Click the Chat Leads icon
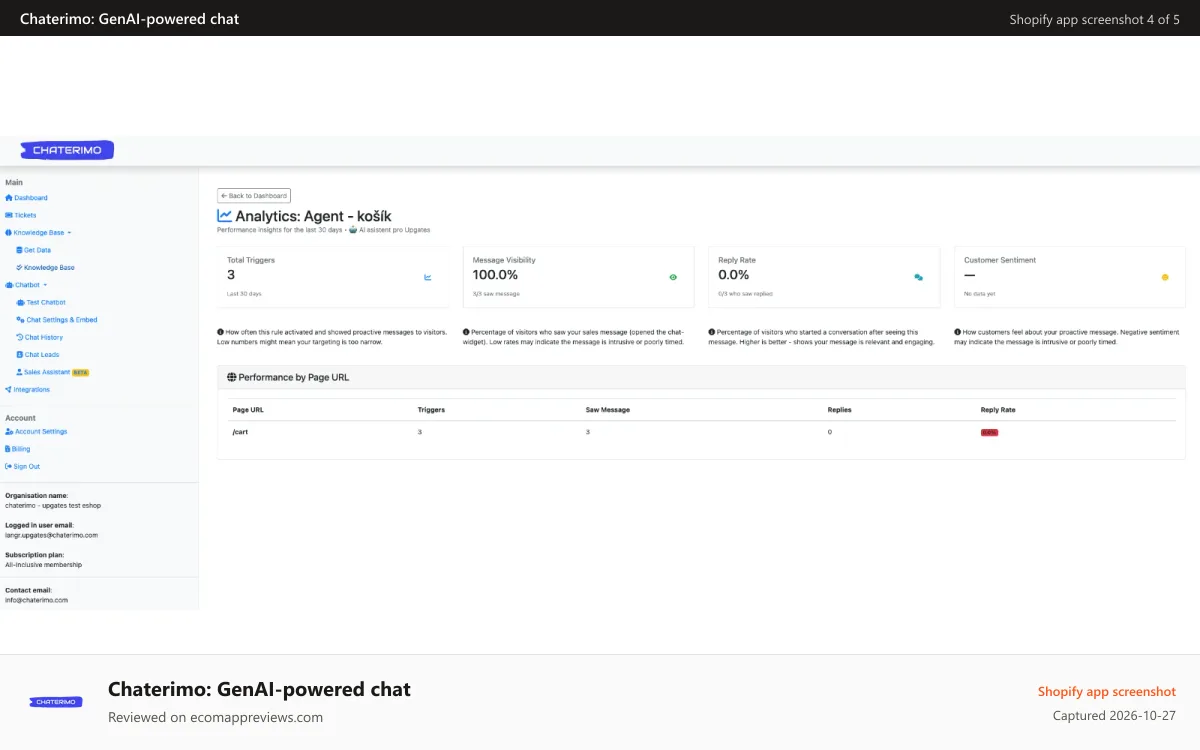Screen dimensions: 1200x750 point(20,355)
